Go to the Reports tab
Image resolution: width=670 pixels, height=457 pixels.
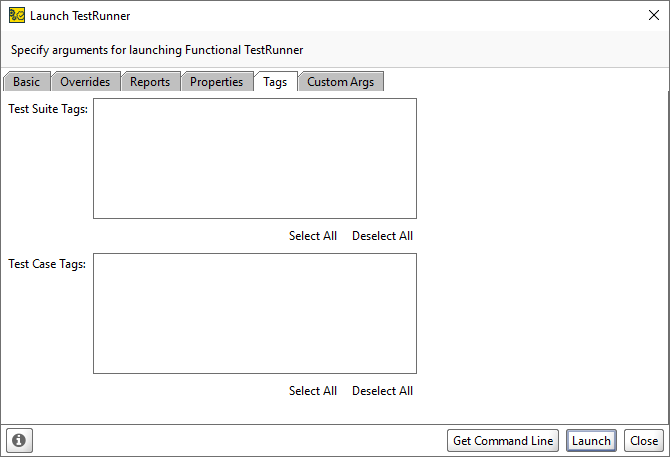coord(150,82)
